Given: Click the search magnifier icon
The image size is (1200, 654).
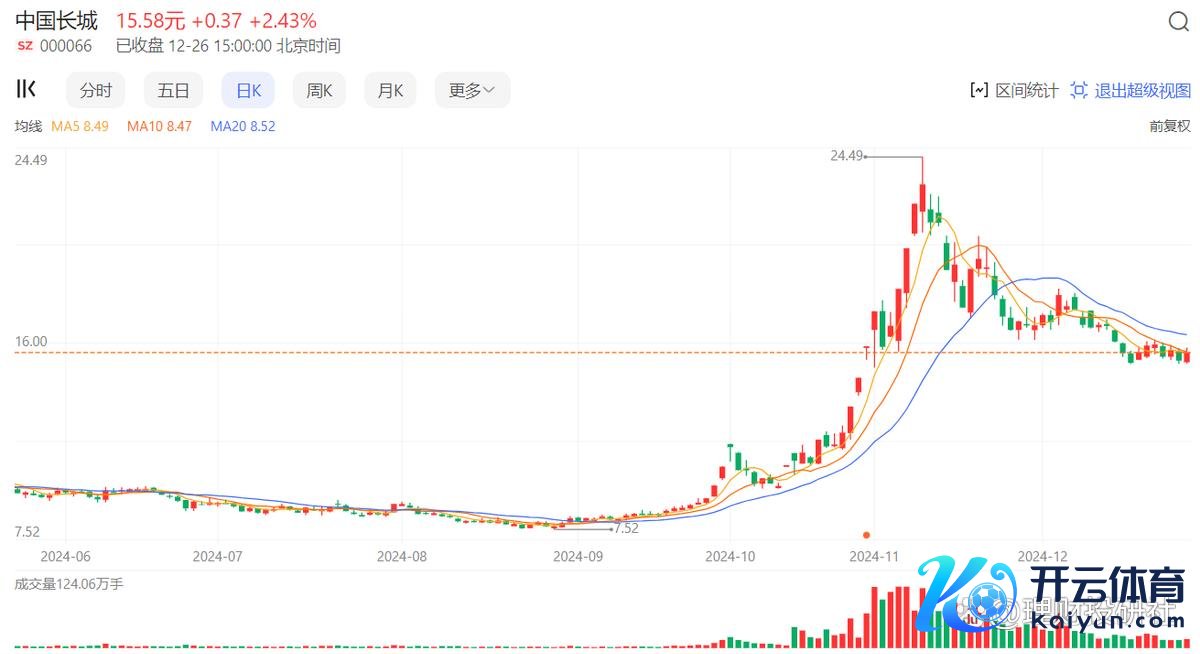Looking at the screenshot, I should tap(1178, 22).
